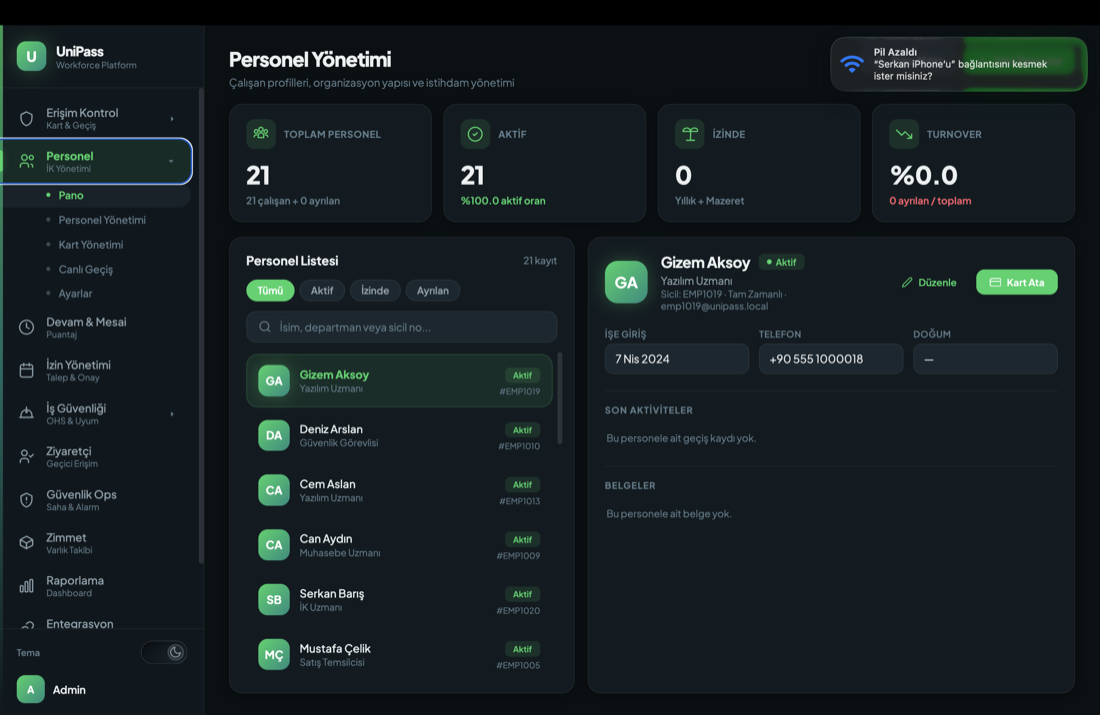Click Gizem Aksoy GA avatar in detail panel
This screenshot has width=1100, height=715.
pos(626,282)
